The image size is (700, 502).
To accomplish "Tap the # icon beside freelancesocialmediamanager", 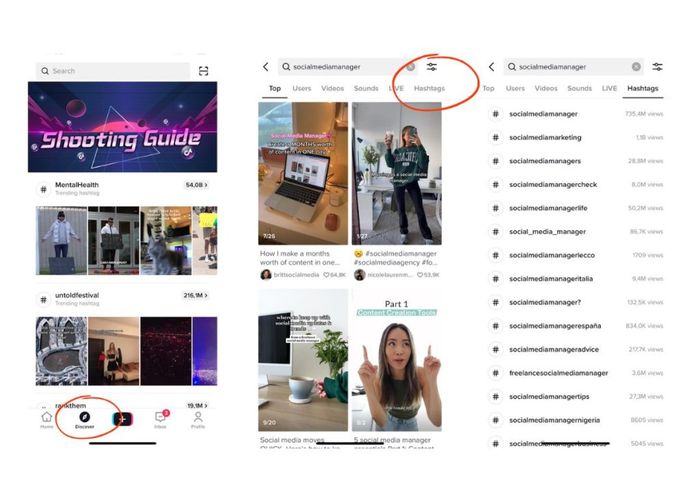I will coord(496,373).
